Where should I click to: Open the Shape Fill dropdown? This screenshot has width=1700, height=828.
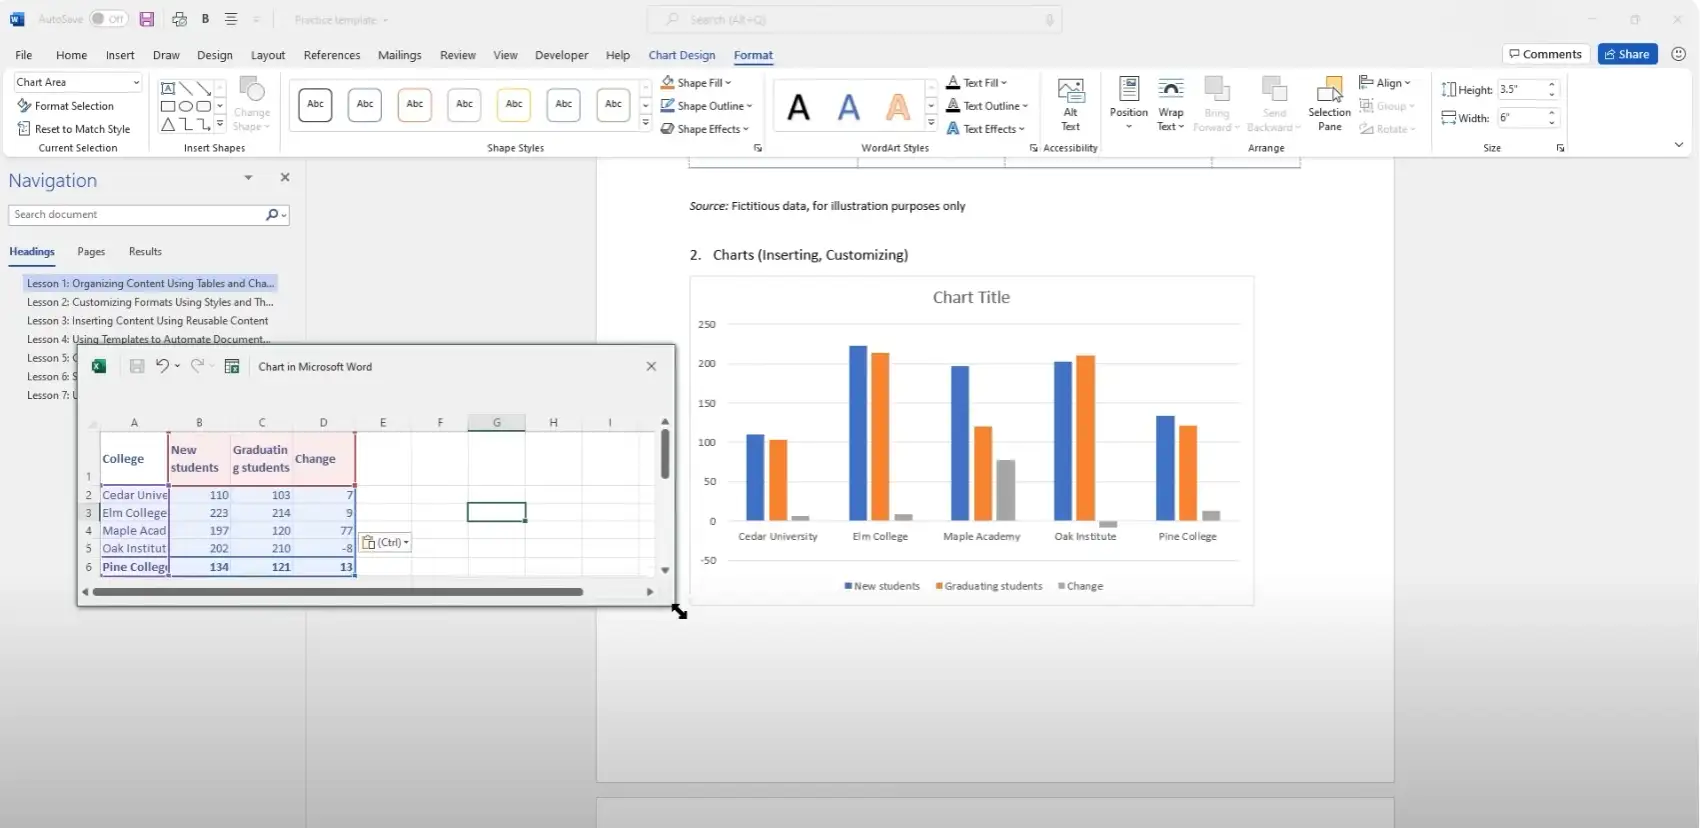697,83
